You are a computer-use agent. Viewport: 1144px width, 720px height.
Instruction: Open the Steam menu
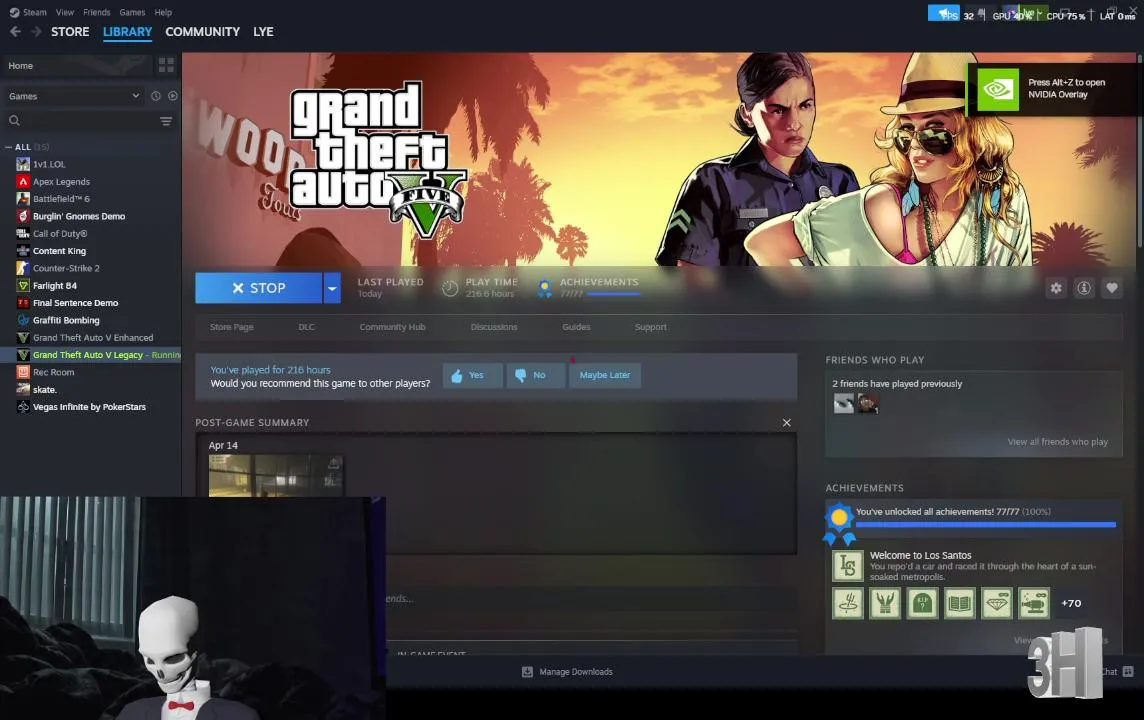(34, 12)
